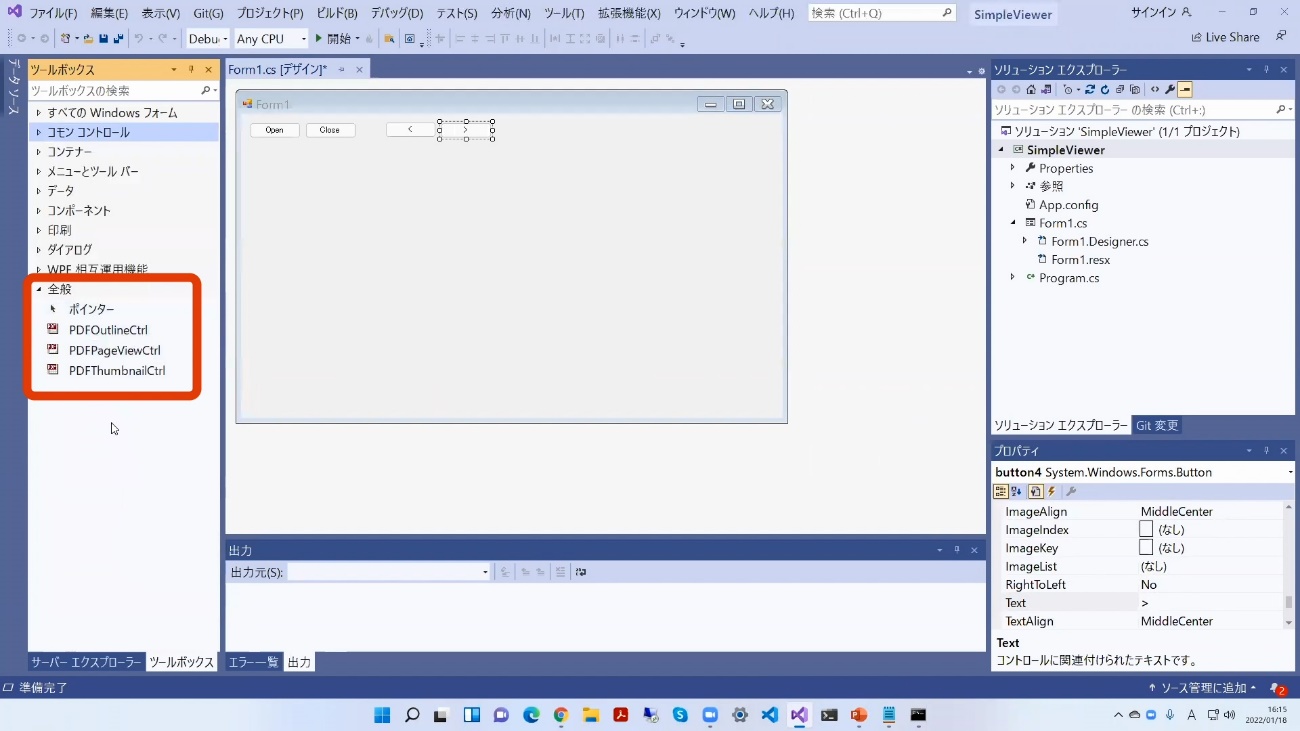The width and height of the screenshot is (1300, 731).
Task: Click the Home icon in Solution Explorer
Action: [1031, 90]
